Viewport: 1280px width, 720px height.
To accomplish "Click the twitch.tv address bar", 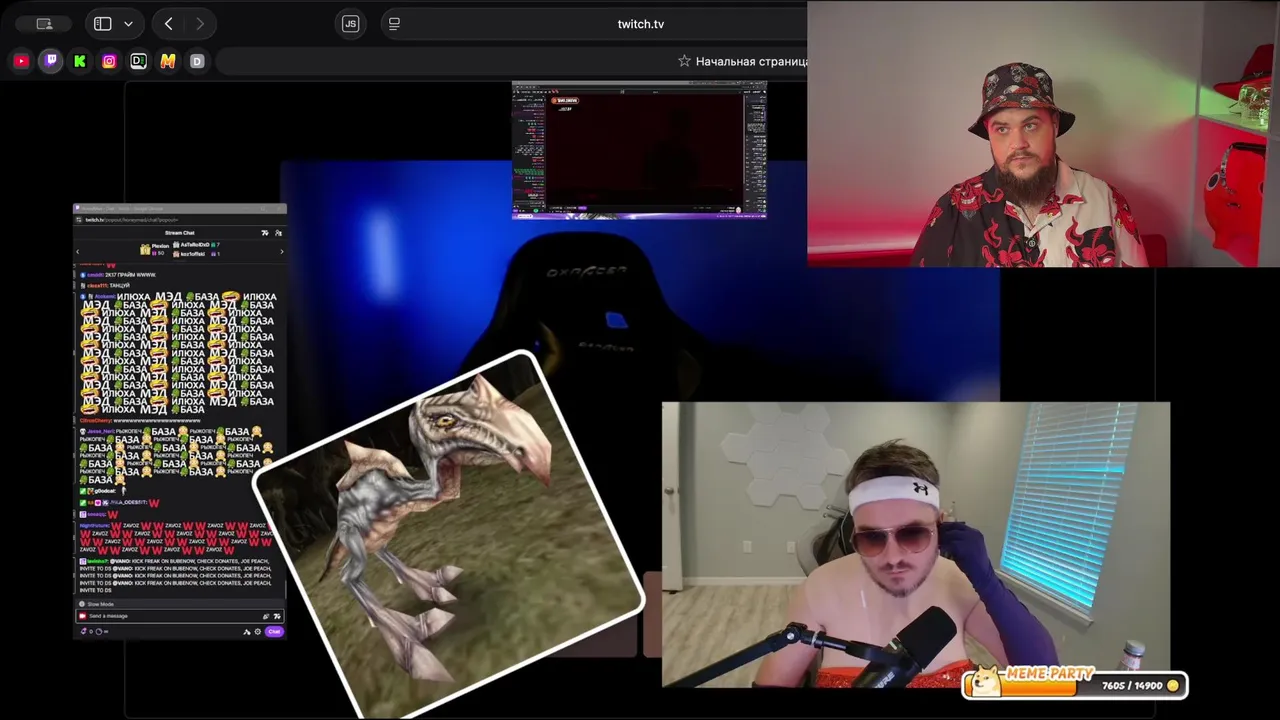I will point(641,24).
